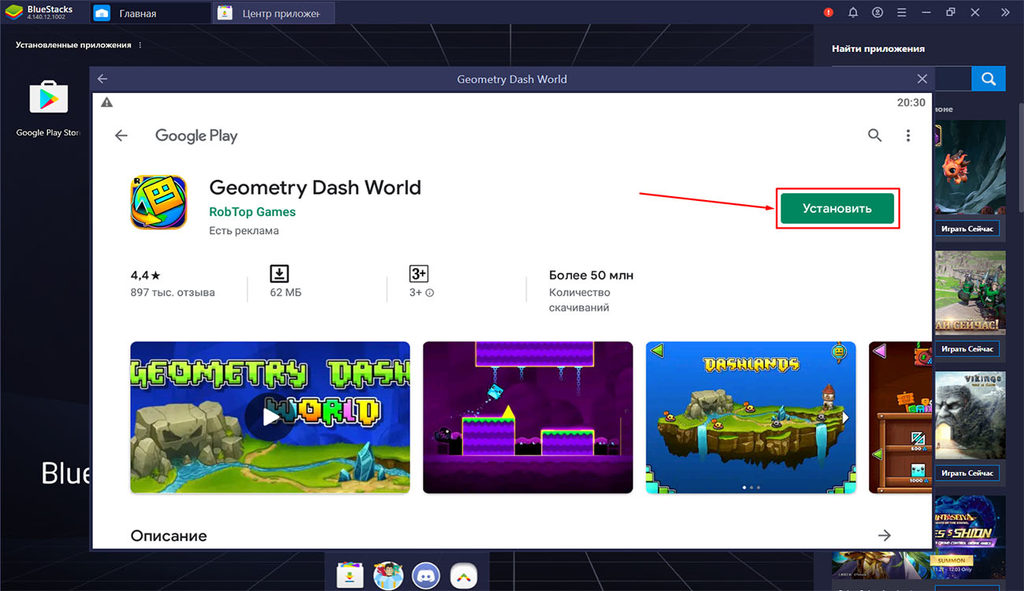Open the orange creature game thumbnail in the sidebar

click(x=970, y=167)
